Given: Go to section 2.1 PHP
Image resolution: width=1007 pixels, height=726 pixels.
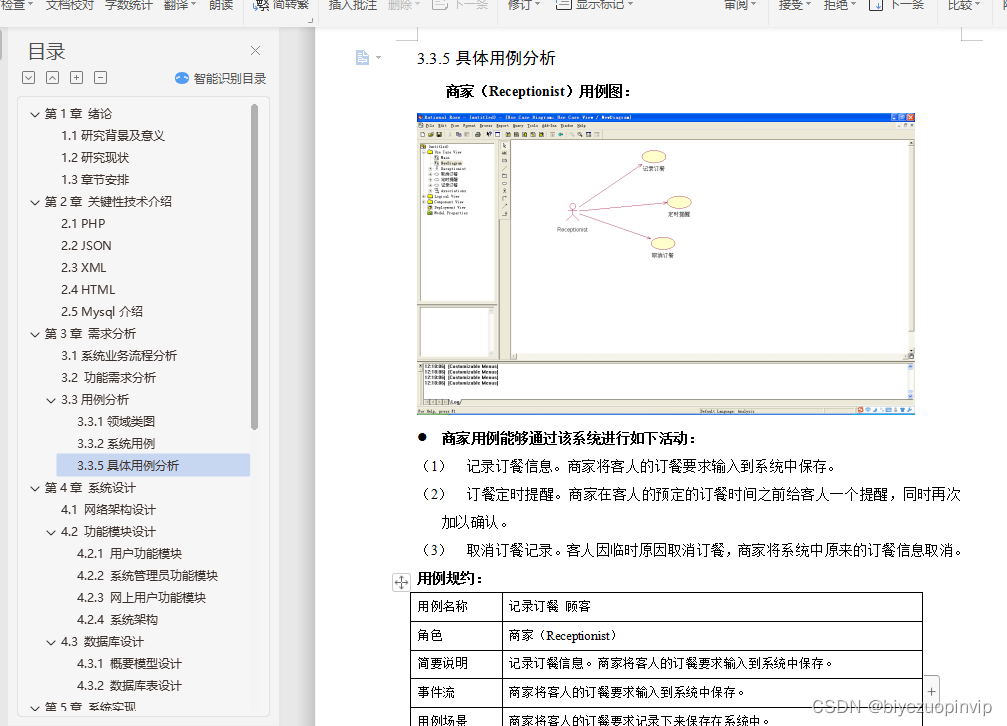Looking at the screenshot, I should [x=83, y=224].
